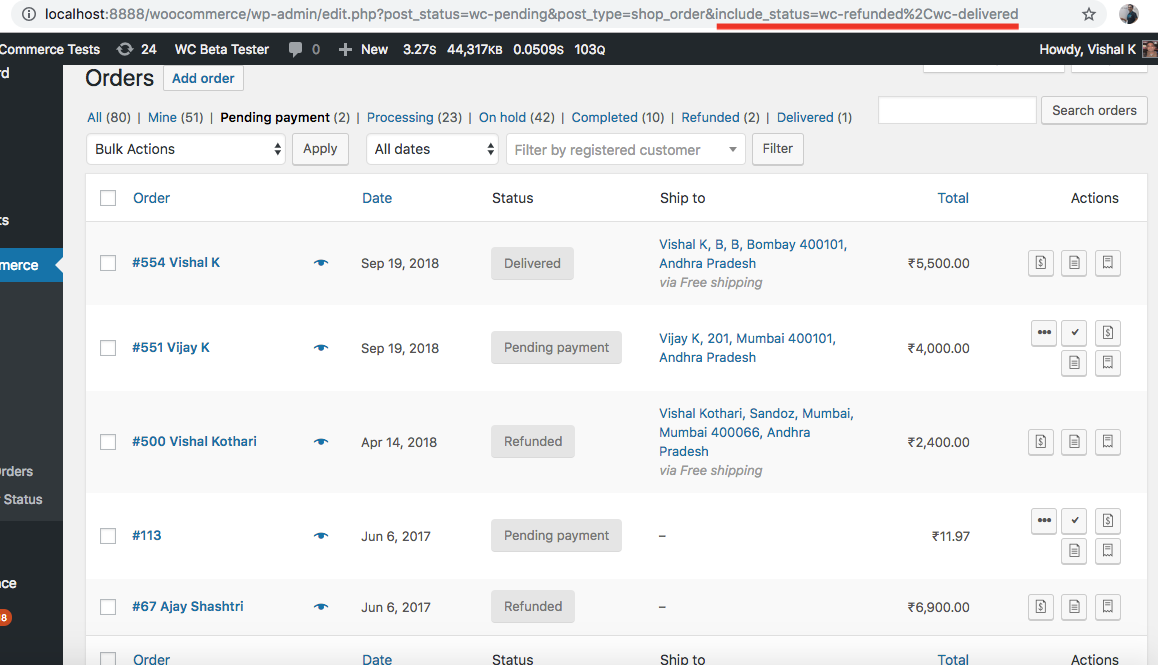Open the comments bubble icon in admin bar

pos(295,50)
